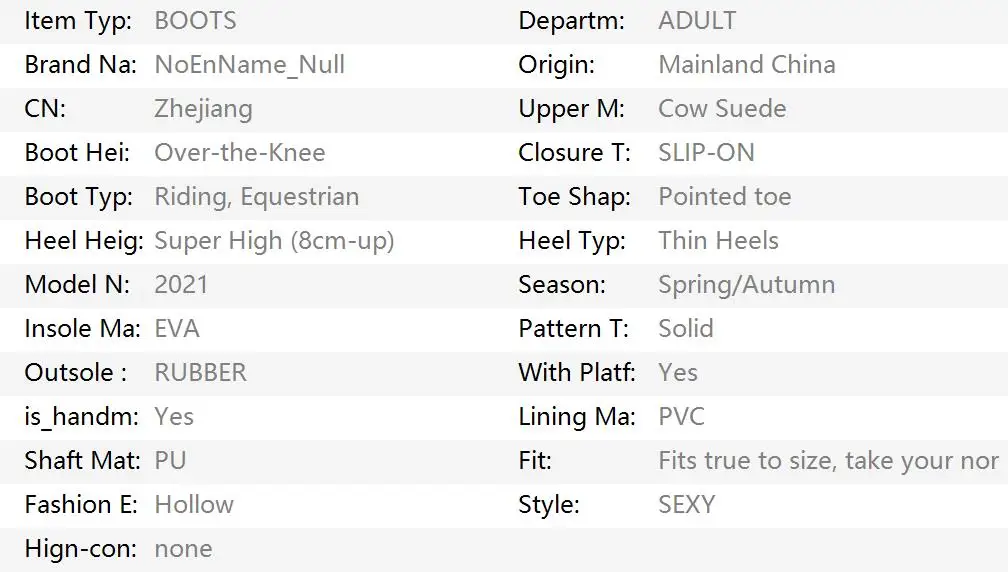Click the ADULT department value
This screenshot has height=572, width=1008.
click(697, 20)
